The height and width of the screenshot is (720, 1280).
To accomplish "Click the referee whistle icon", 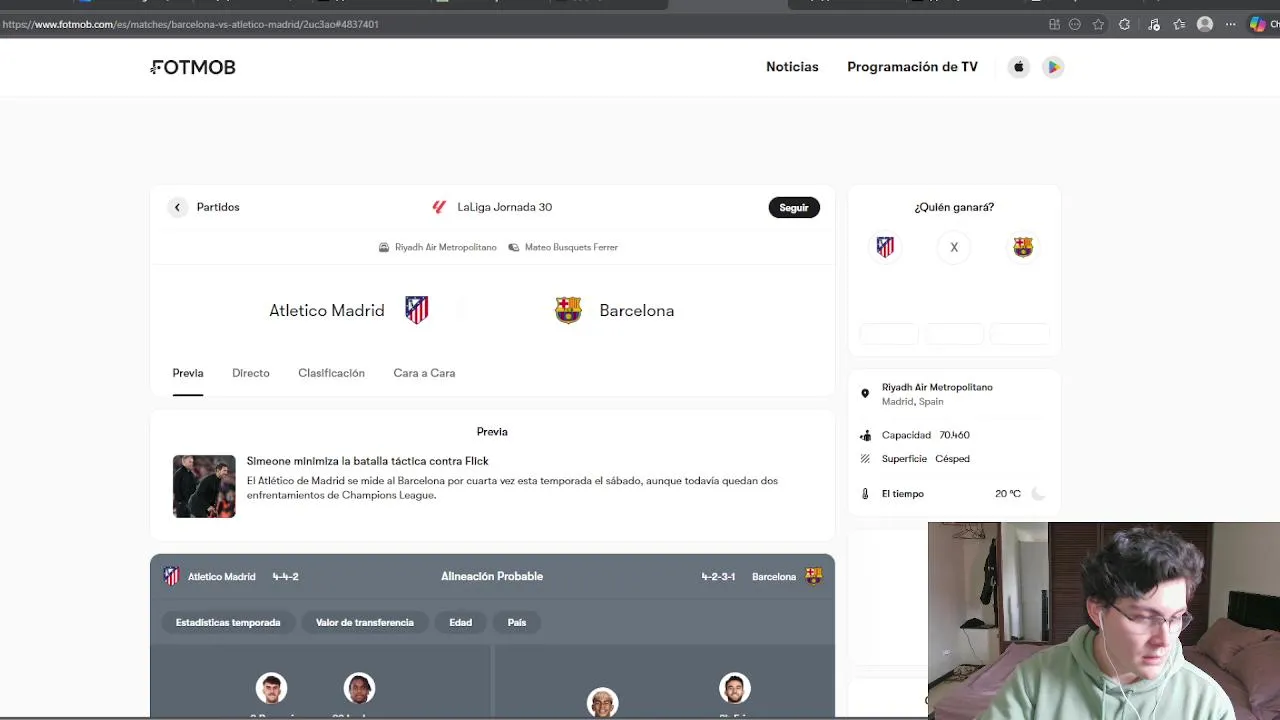I will (x=514, y=247).
